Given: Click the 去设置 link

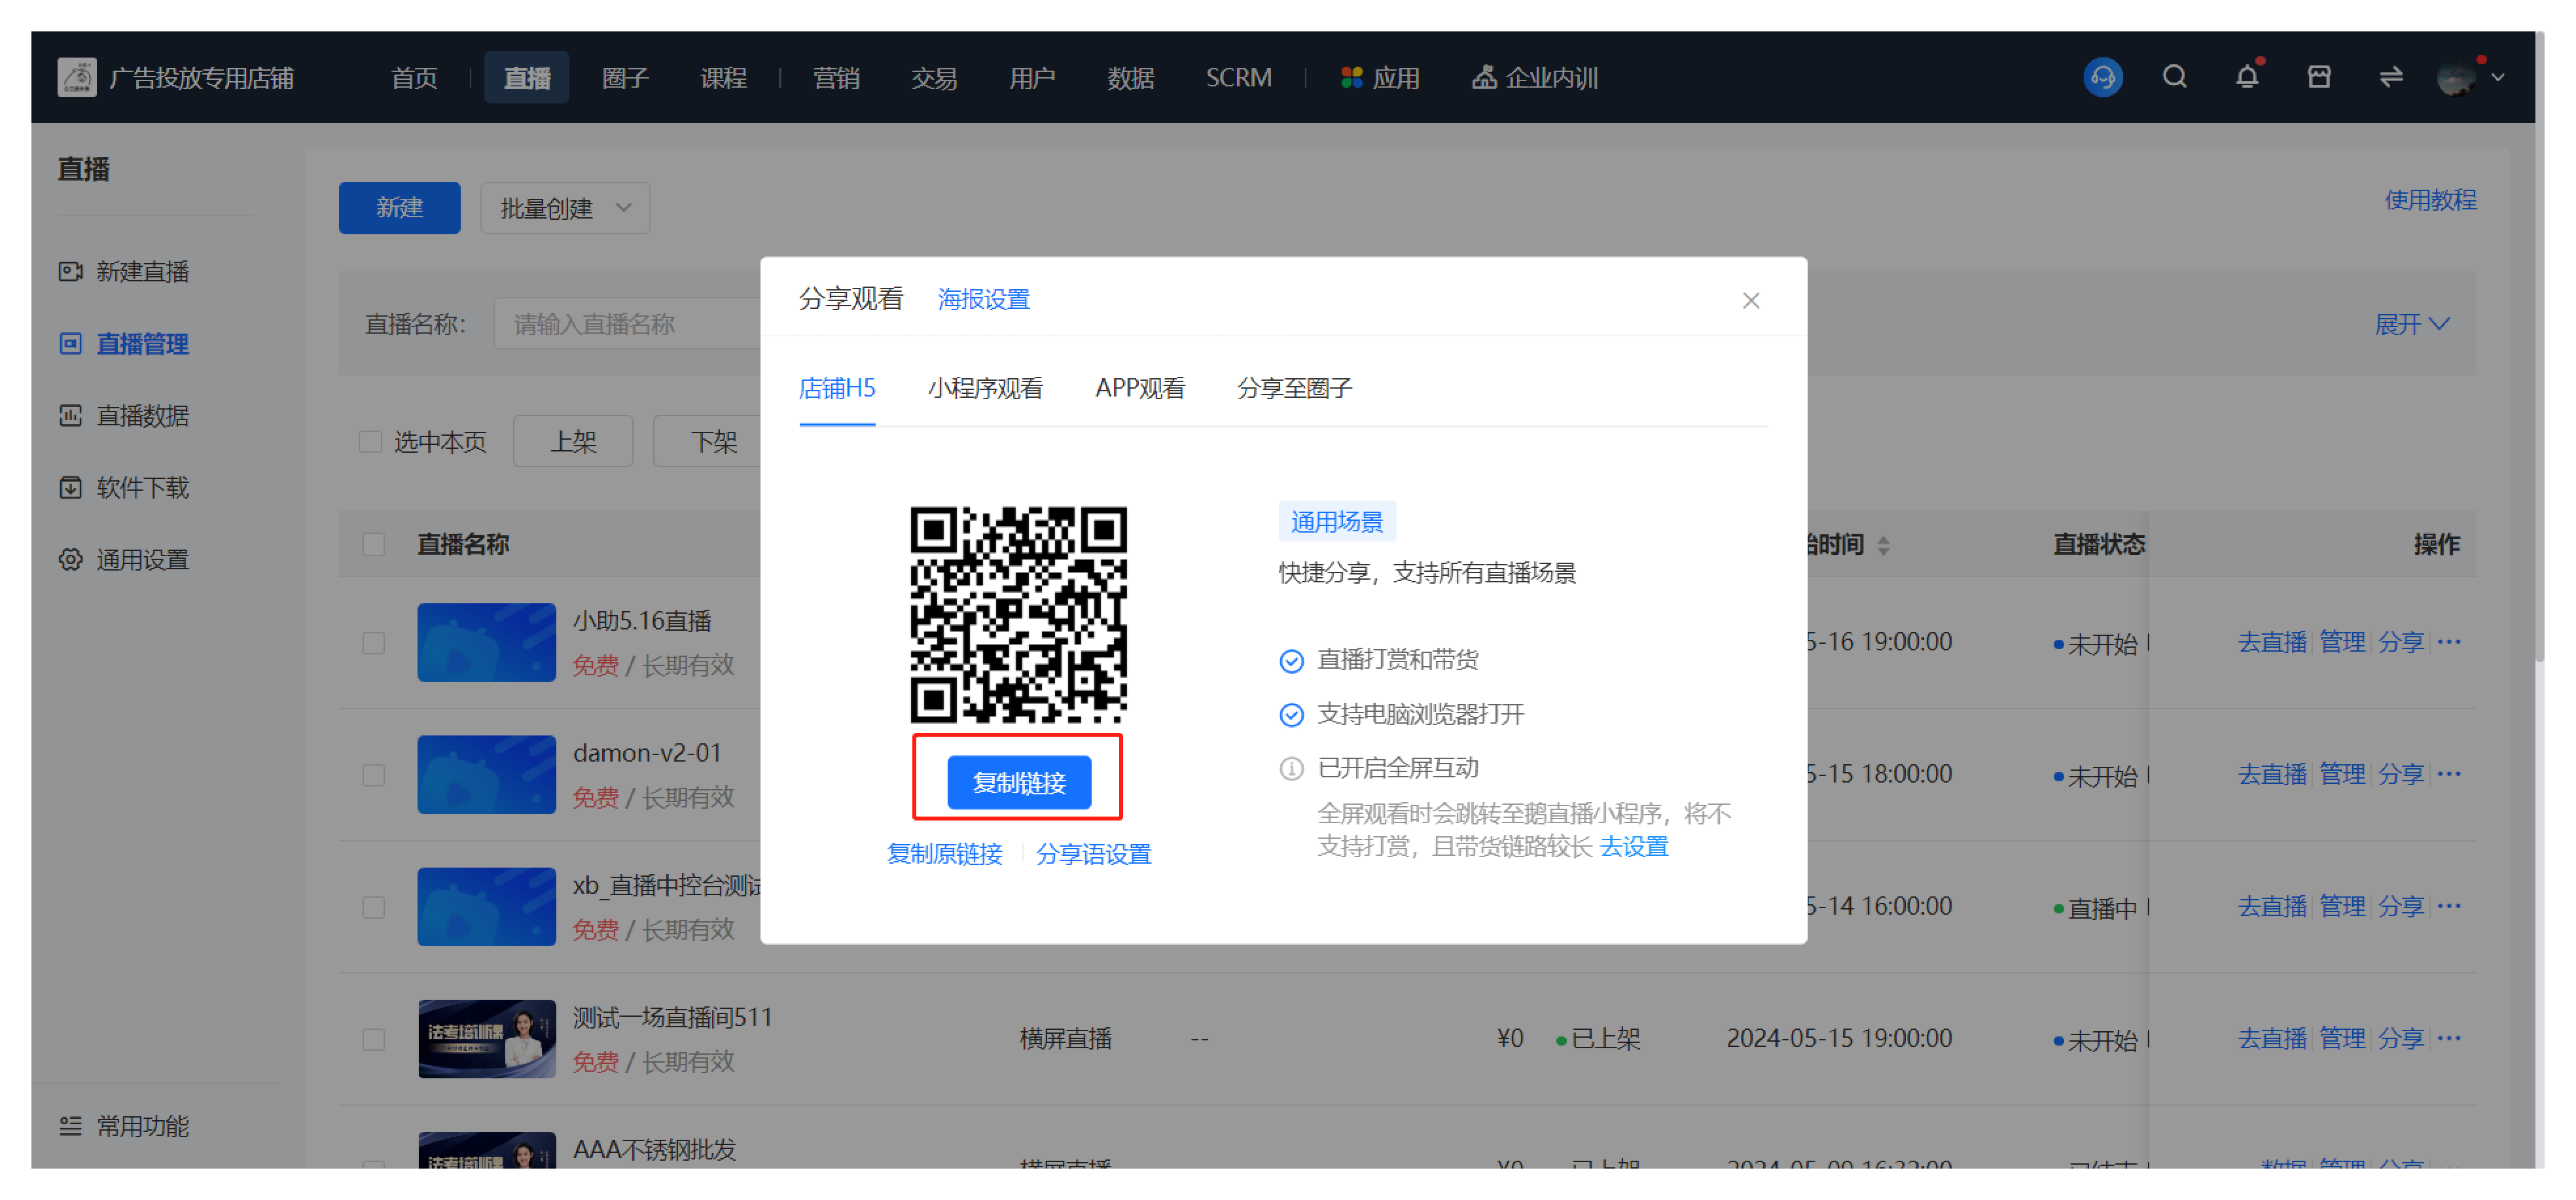Looking at the screenshot, I should [1634, 846].
